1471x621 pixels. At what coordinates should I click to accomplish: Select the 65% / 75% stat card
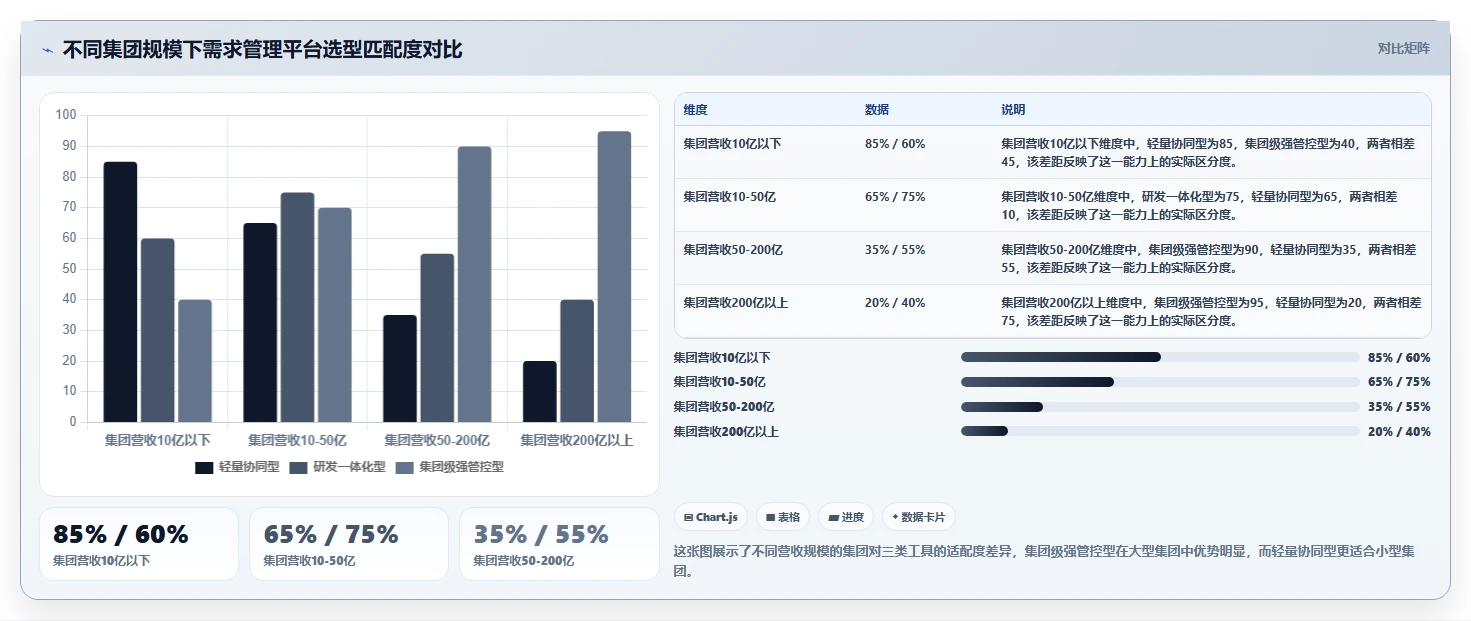pyautogui.click(x=349, y=544)
